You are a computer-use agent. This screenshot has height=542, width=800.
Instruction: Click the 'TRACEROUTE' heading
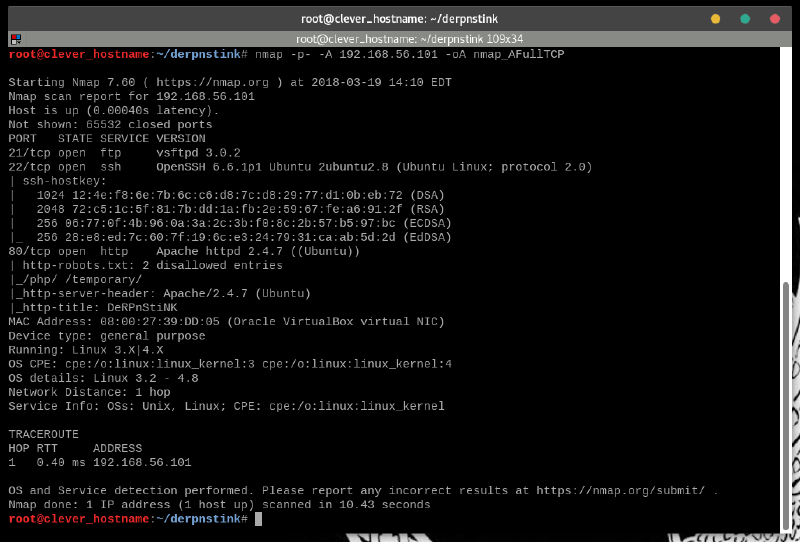[43, 434]
